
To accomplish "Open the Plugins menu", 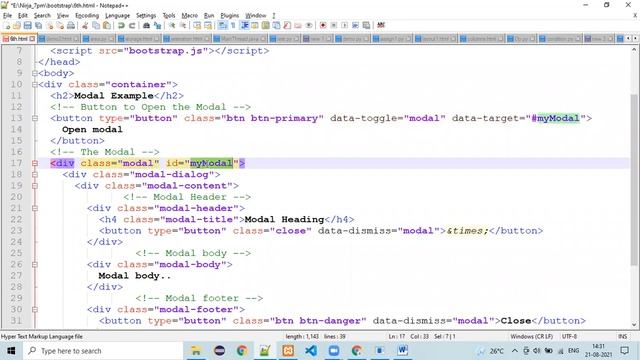I will coord(229,16).
